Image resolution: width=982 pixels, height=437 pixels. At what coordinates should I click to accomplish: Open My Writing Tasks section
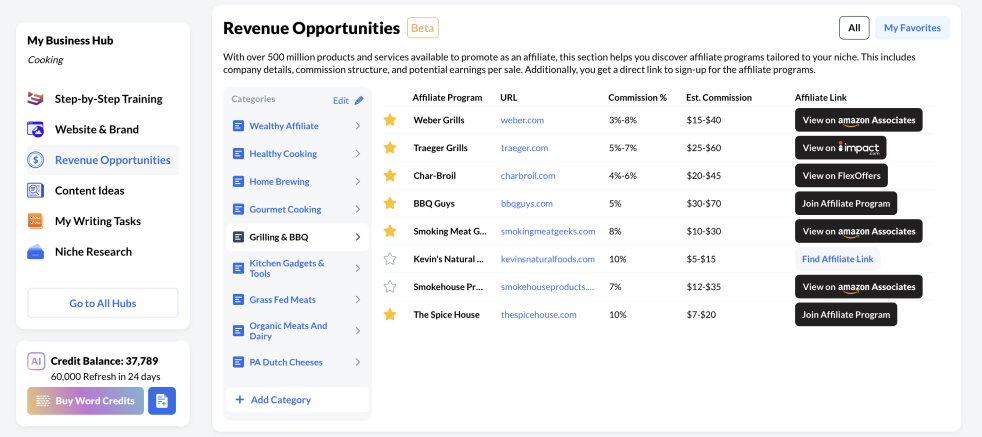click(103, 221)
